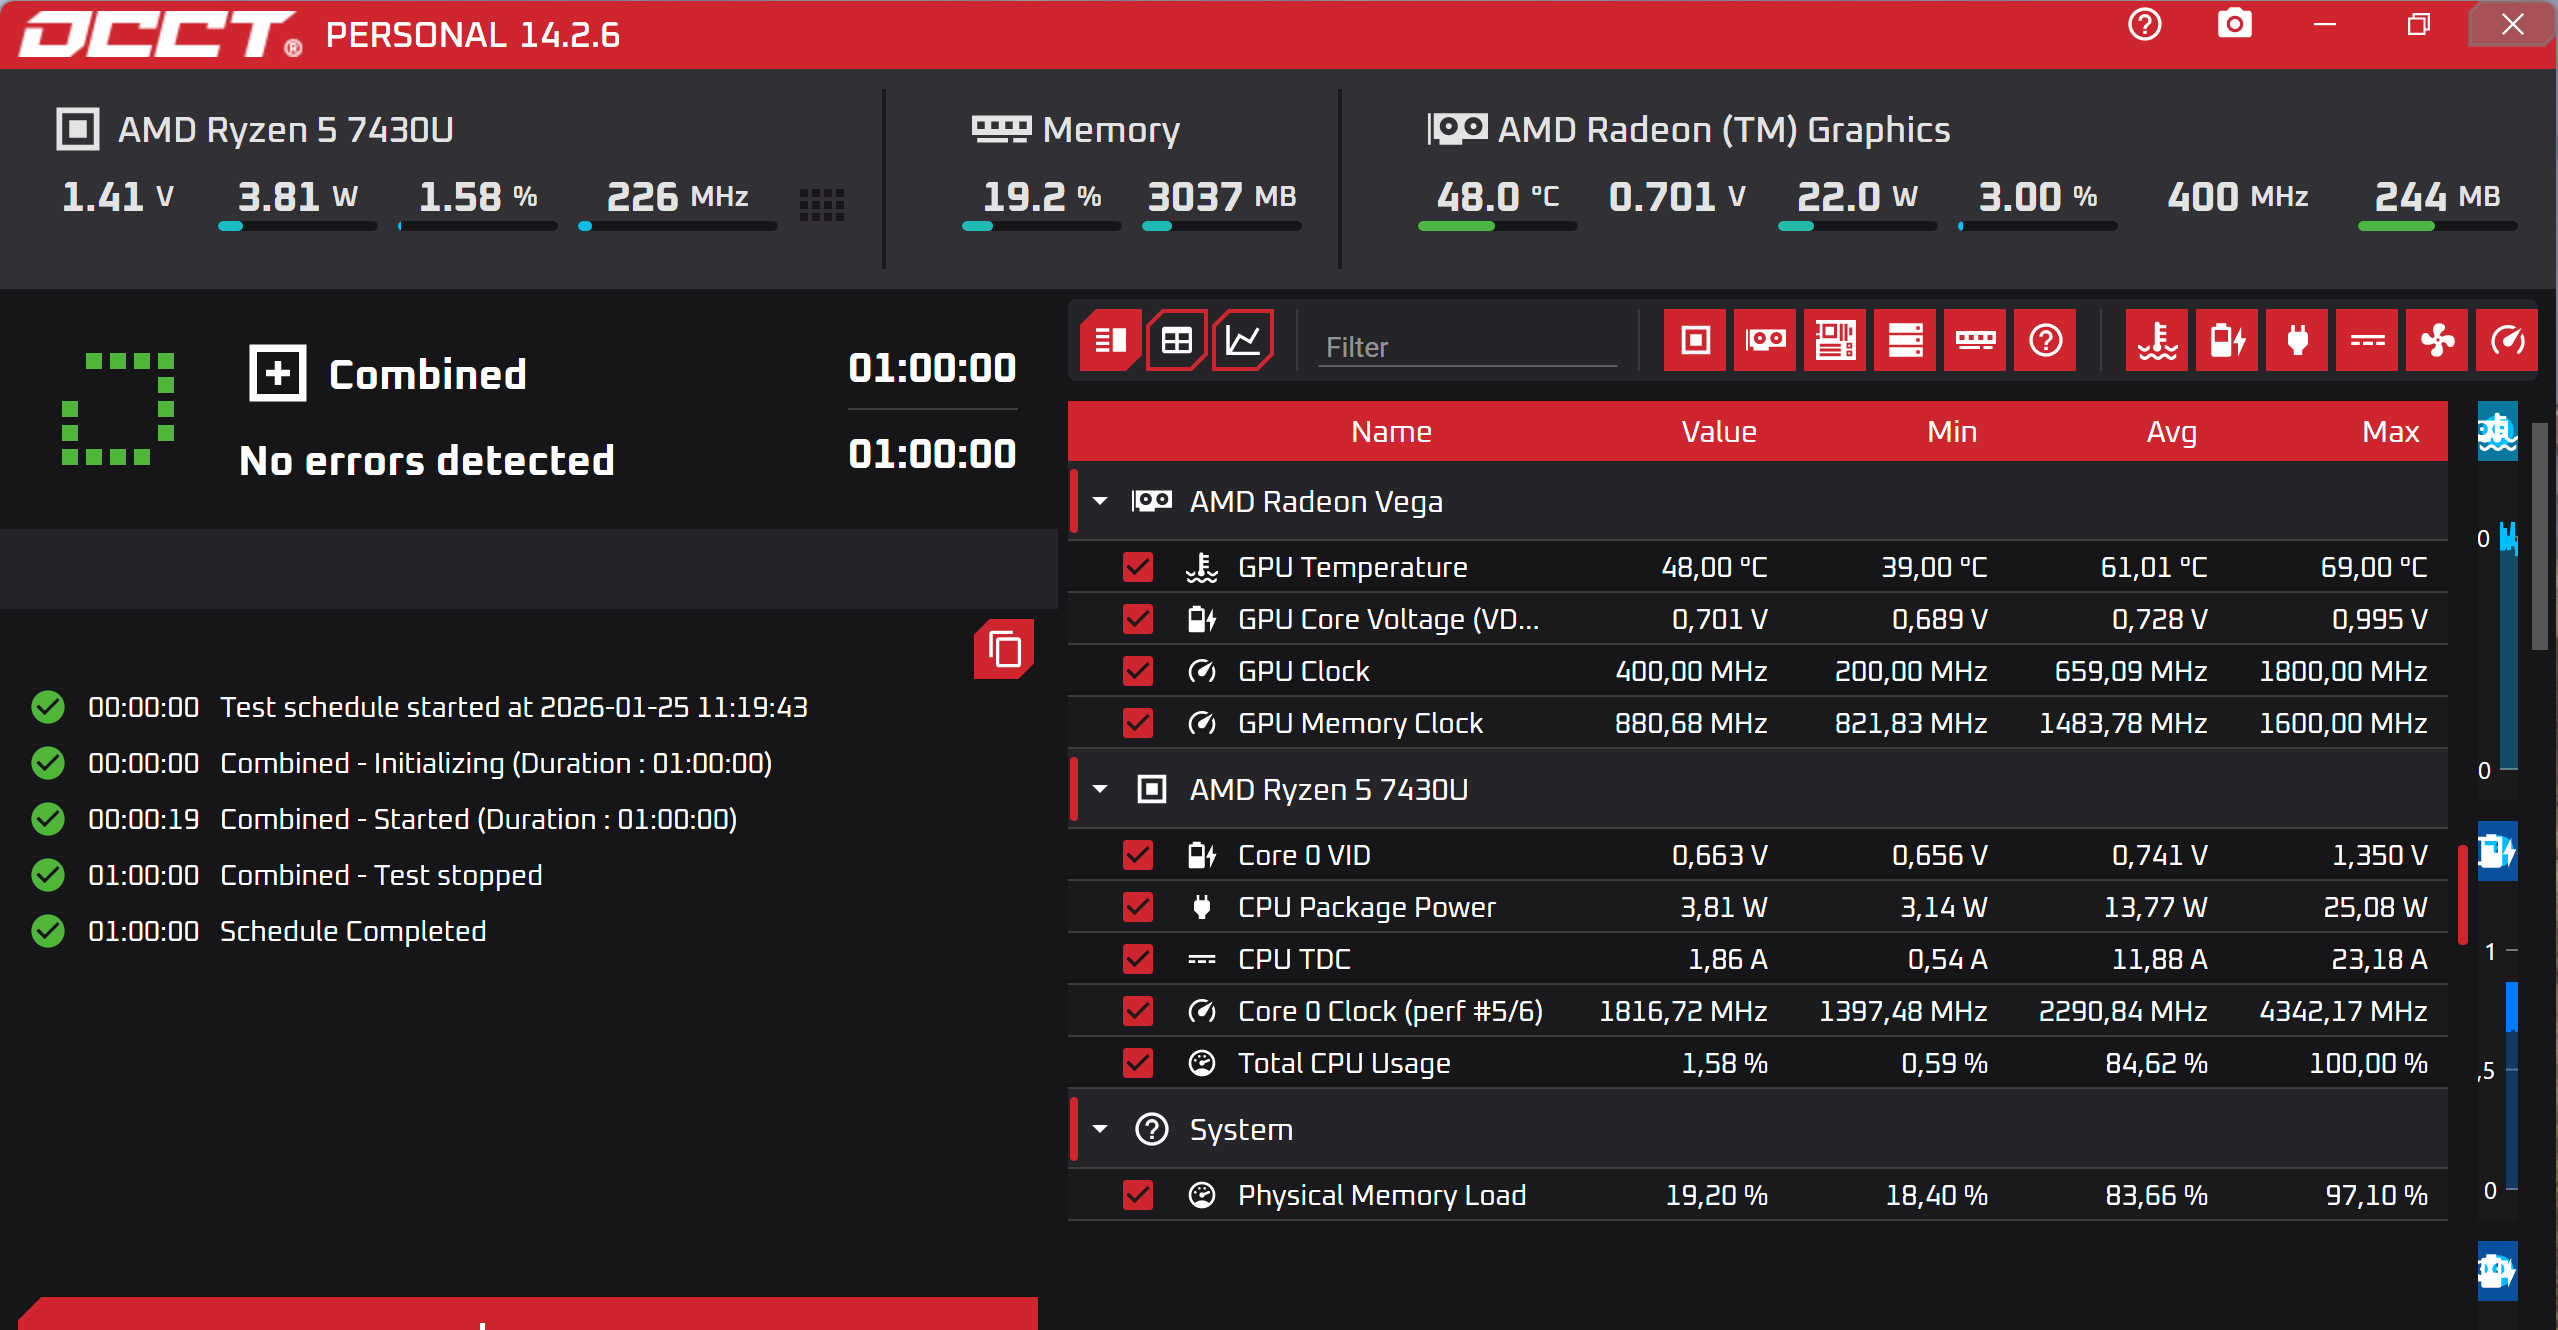Filter sensors by temperature icon

pyautogui.click(x=2156, y=341)
